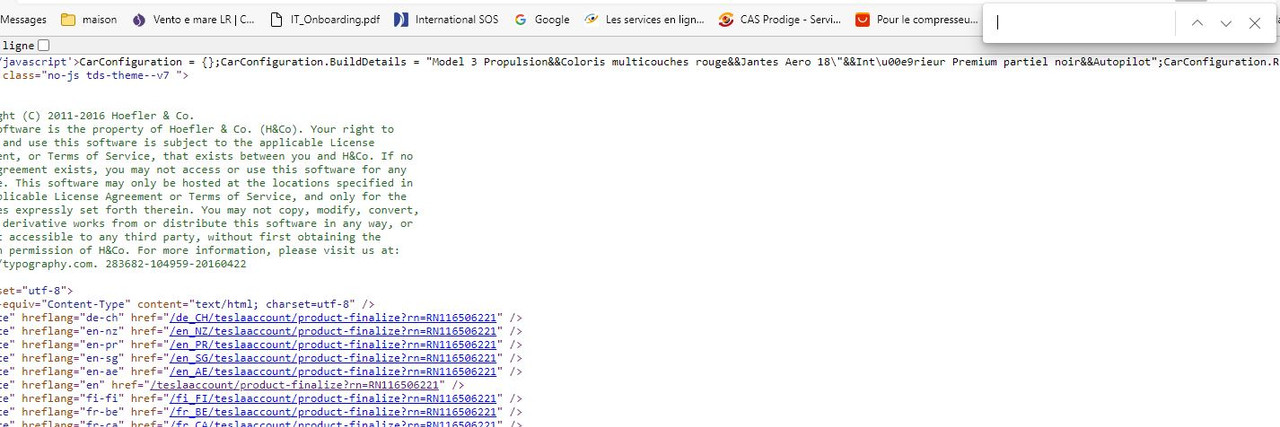The height and width of the screenshot is (427, 1280).
Task: Open the Messages bookmark
Action: tap(23, 19)
